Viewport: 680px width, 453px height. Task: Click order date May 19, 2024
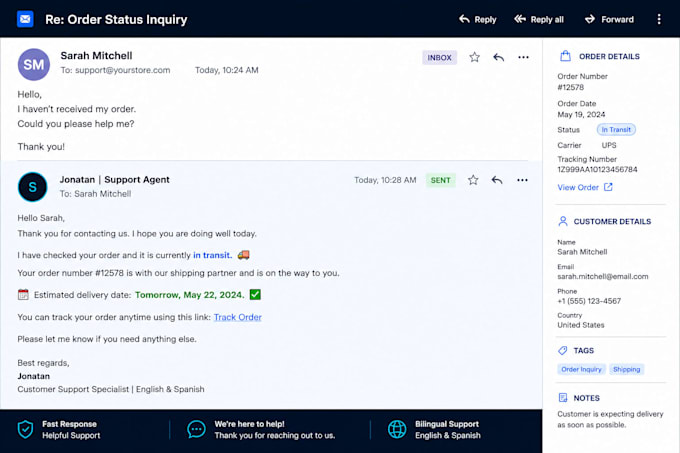(x=581, y=114)
